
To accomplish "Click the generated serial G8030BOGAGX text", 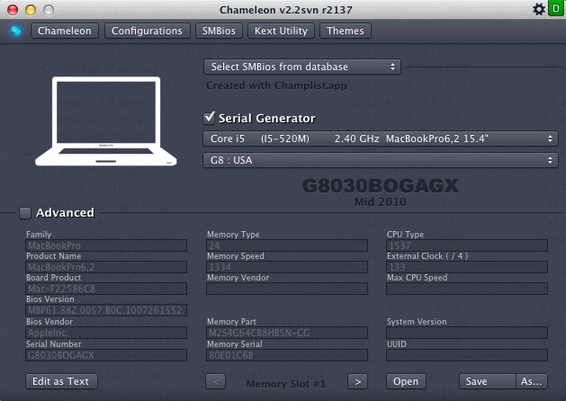I will [380, 186].
